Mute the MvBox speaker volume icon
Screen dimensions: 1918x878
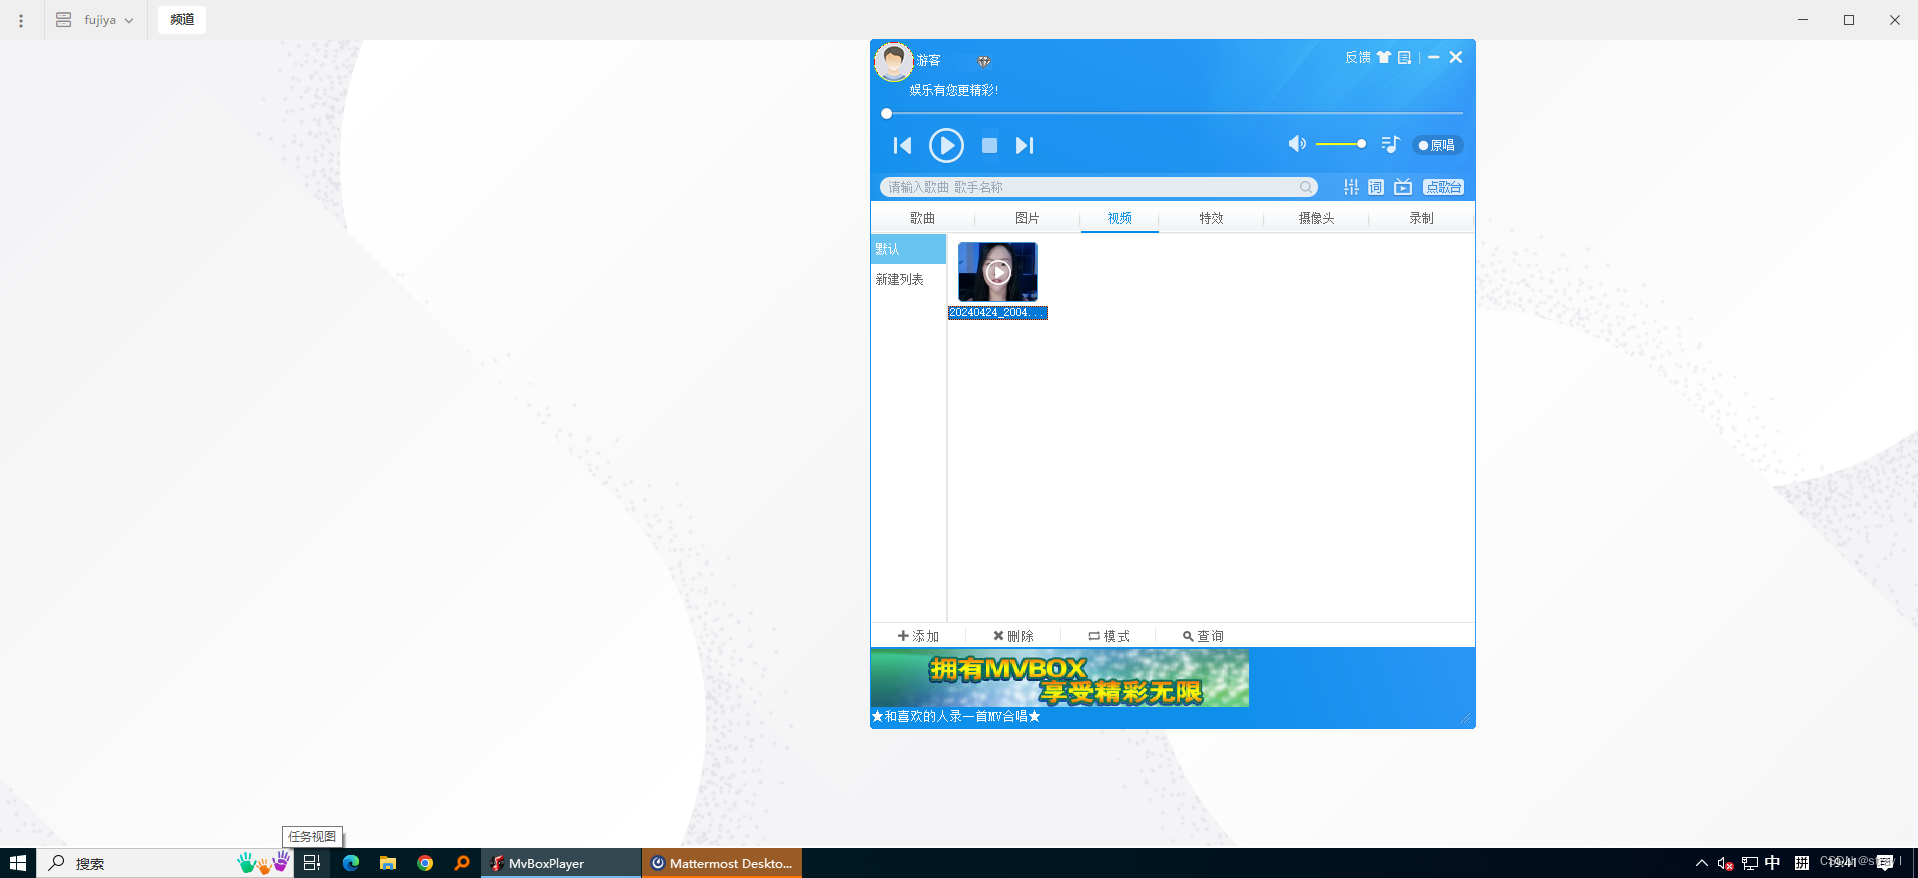click(1297, 144)
